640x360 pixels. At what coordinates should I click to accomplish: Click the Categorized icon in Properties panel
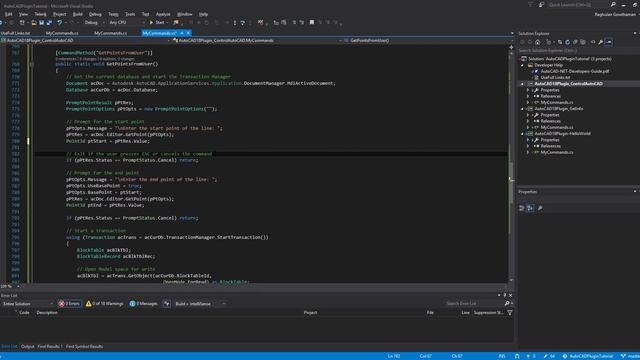click(x=522, y=208)
